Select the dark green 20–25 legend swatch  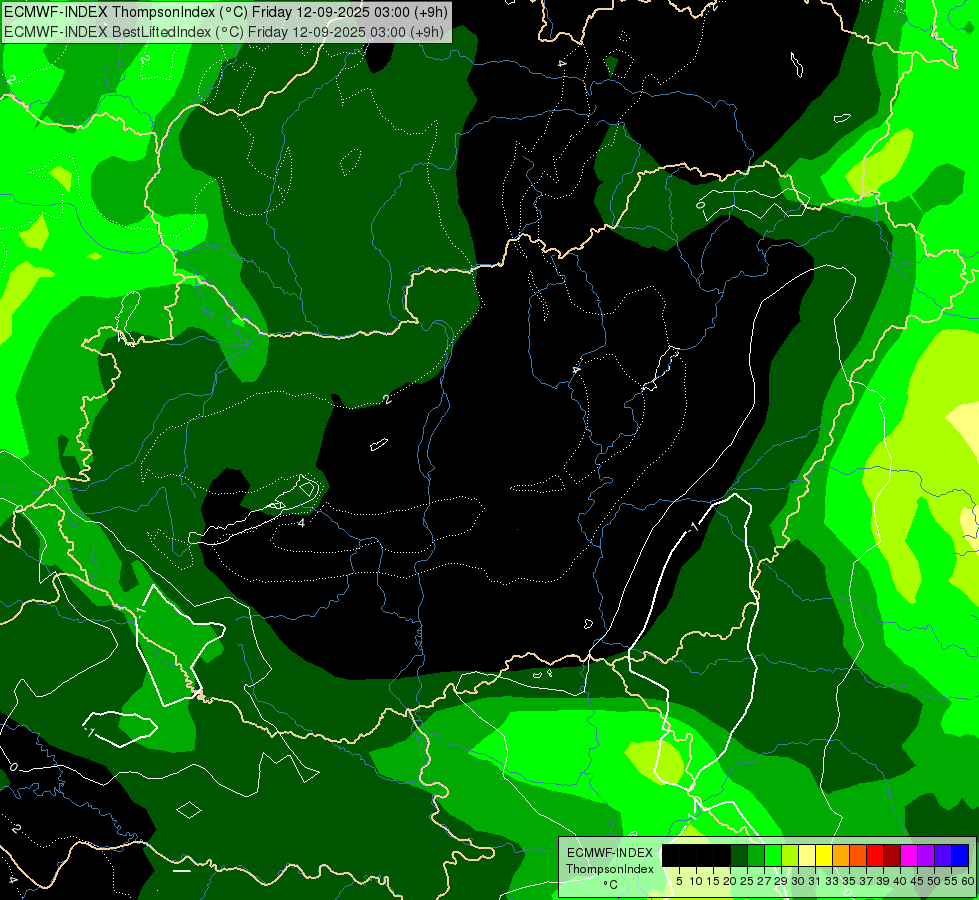pos(739,855)
